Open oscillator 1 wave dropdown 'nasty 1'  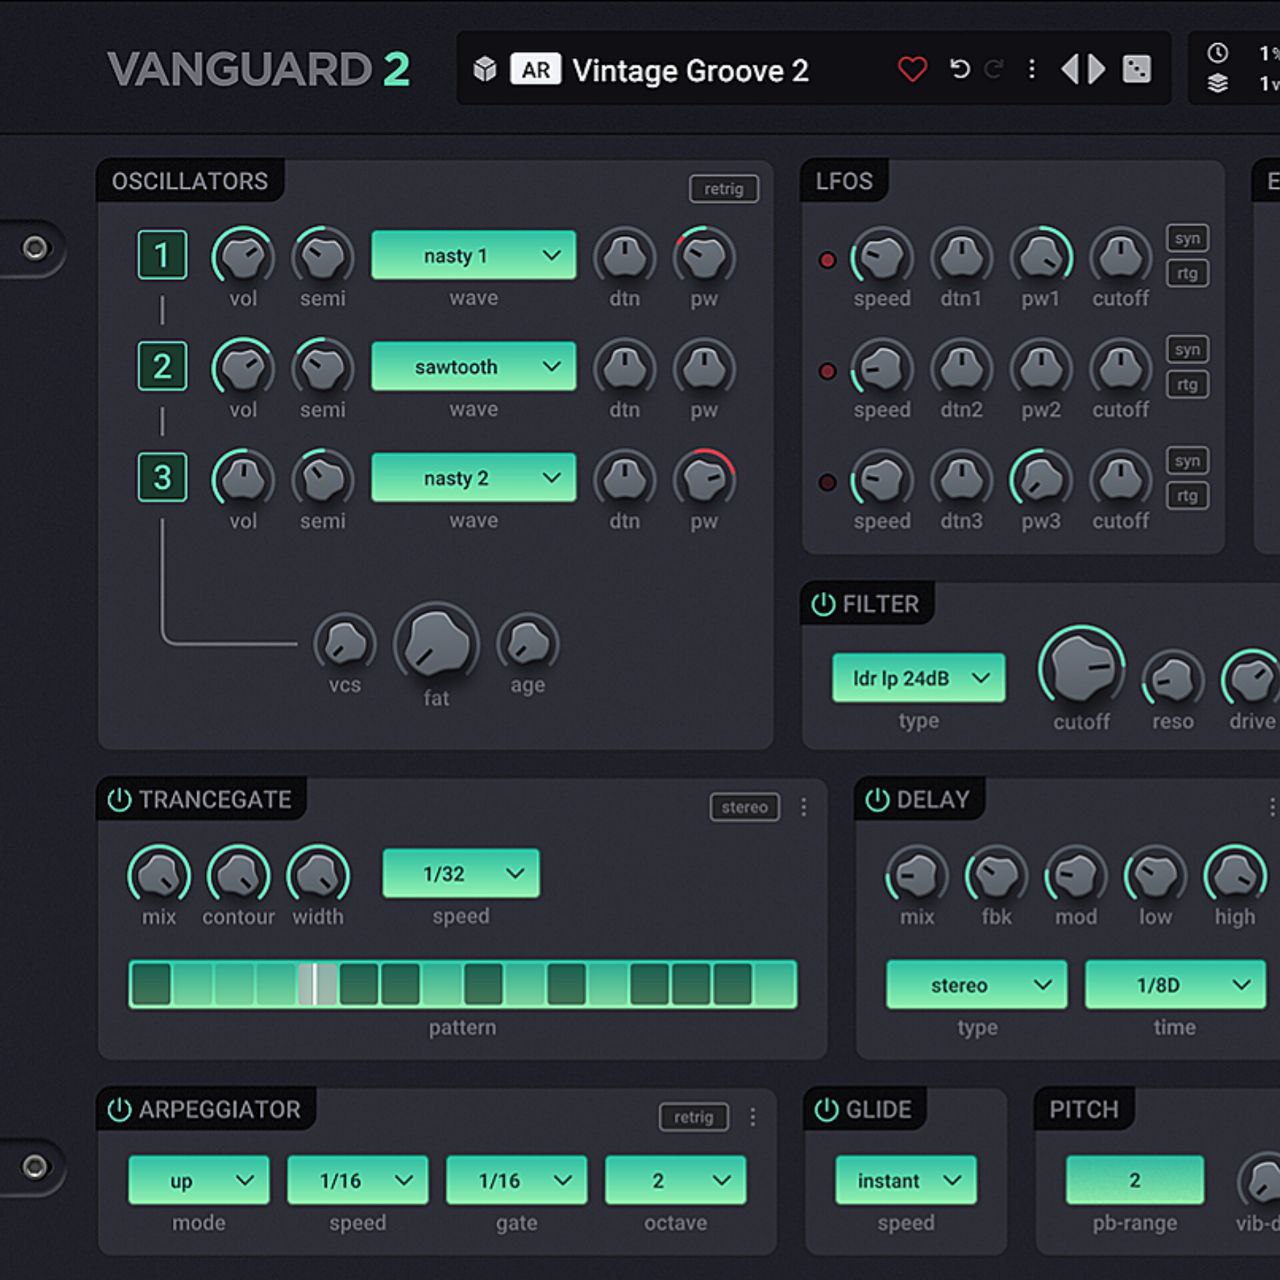coord(473,256)
